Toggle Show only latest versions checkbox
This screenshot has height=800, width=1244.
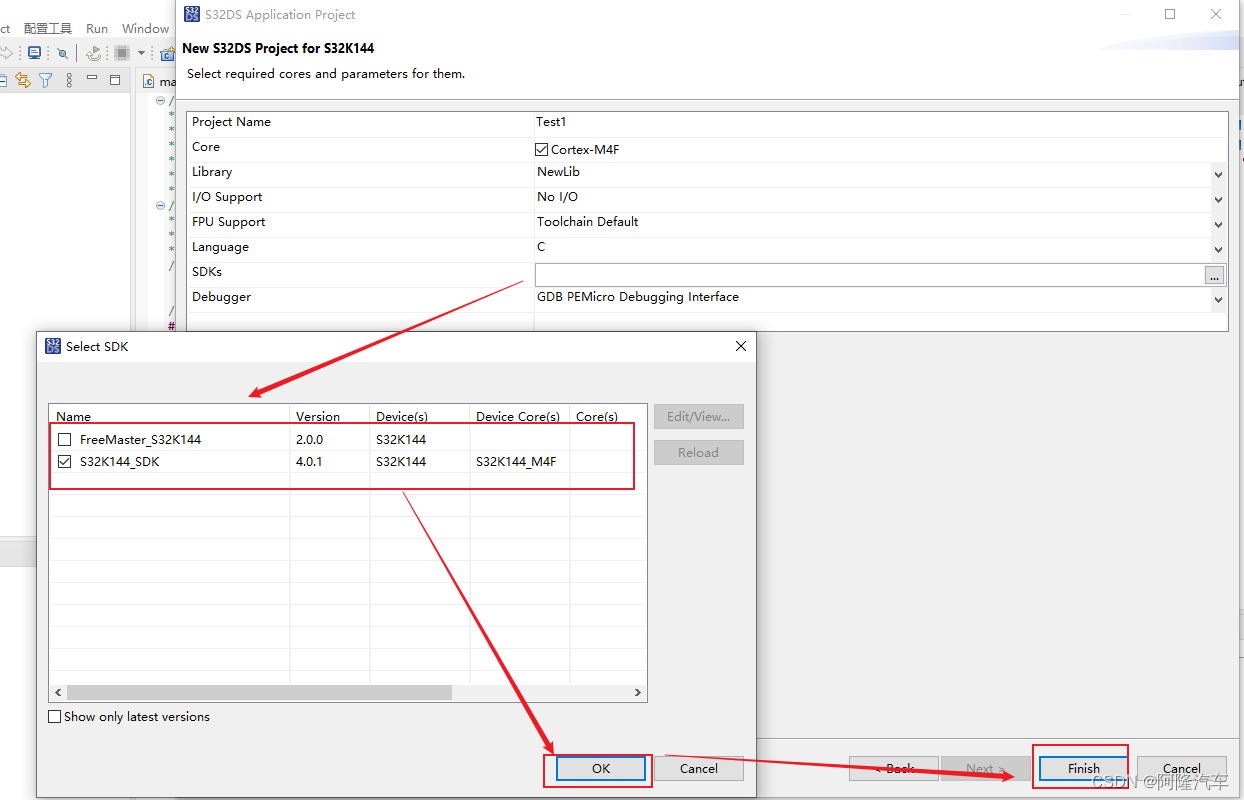coord(55,717)
